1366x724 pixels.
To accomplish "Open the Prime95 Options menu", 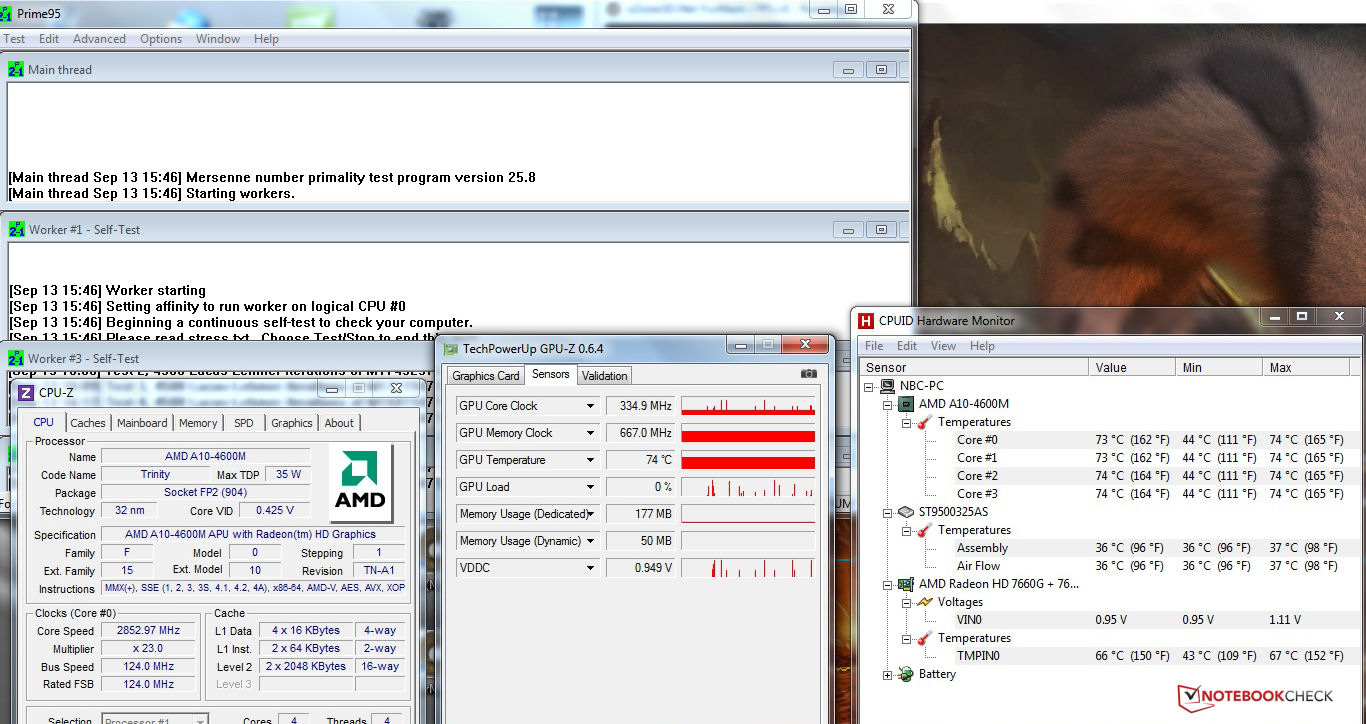I will pos(161,39).
